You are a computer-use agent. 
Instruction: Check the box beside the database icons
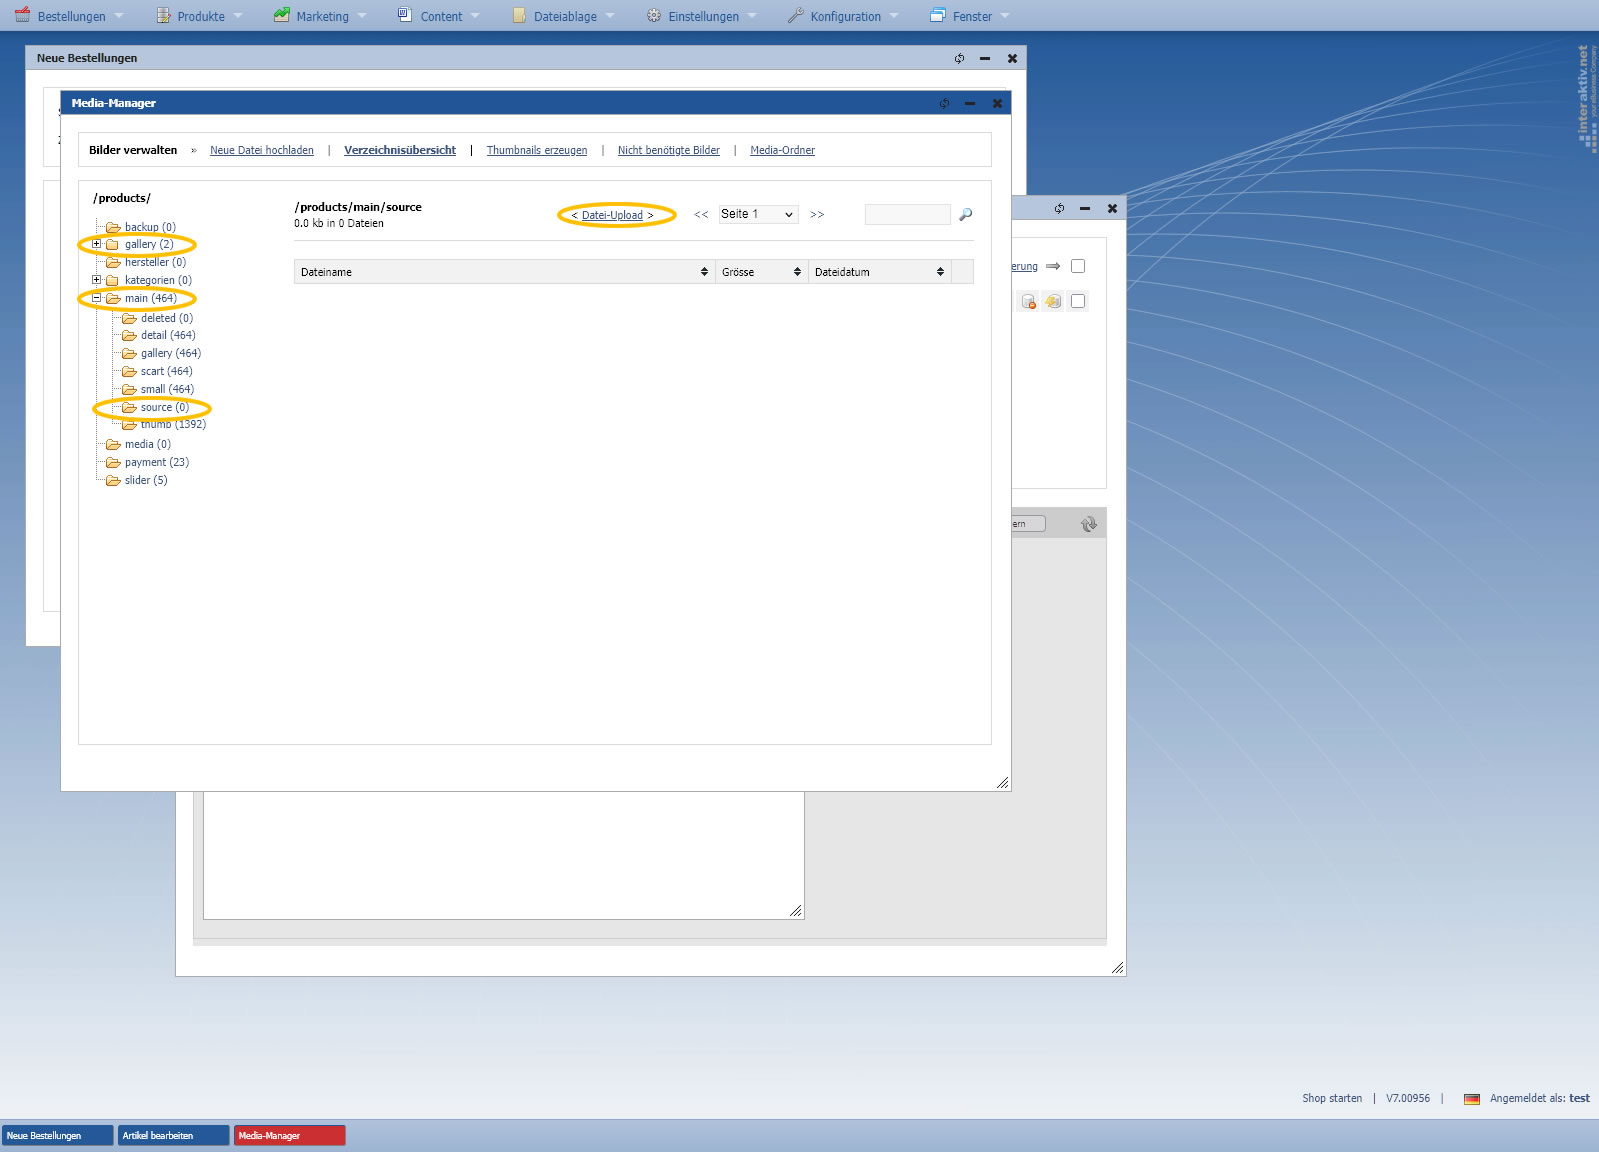click(x=1078, y=301)
